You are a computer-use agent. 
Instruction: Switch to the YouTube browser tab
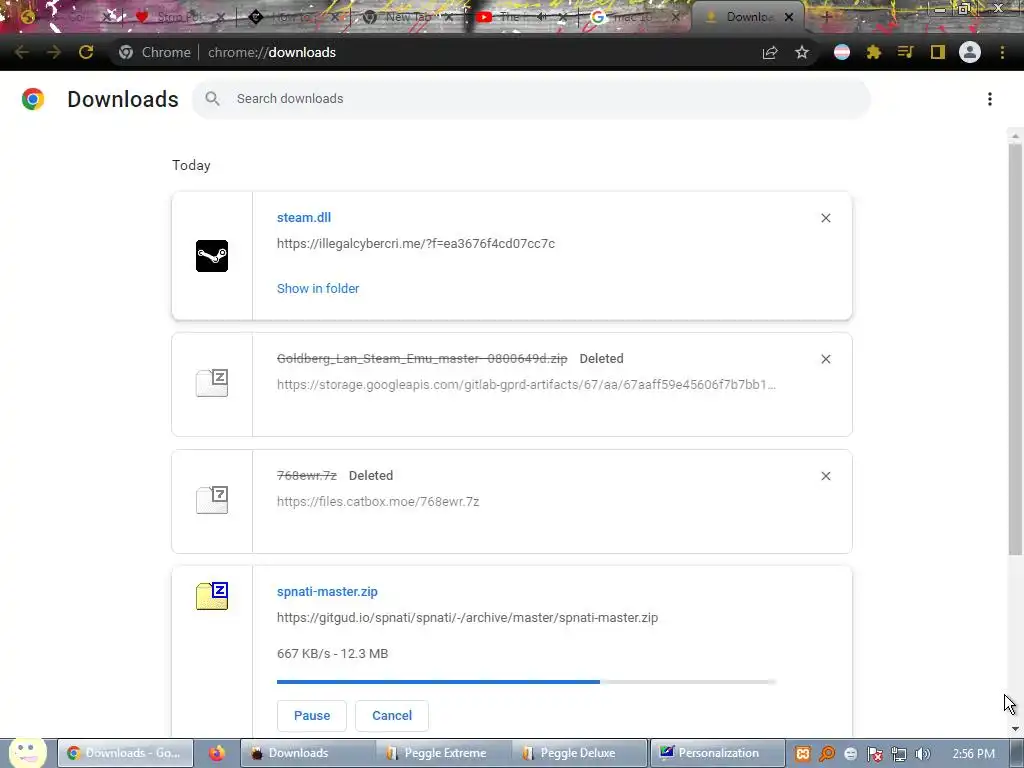tap(522, 17)
